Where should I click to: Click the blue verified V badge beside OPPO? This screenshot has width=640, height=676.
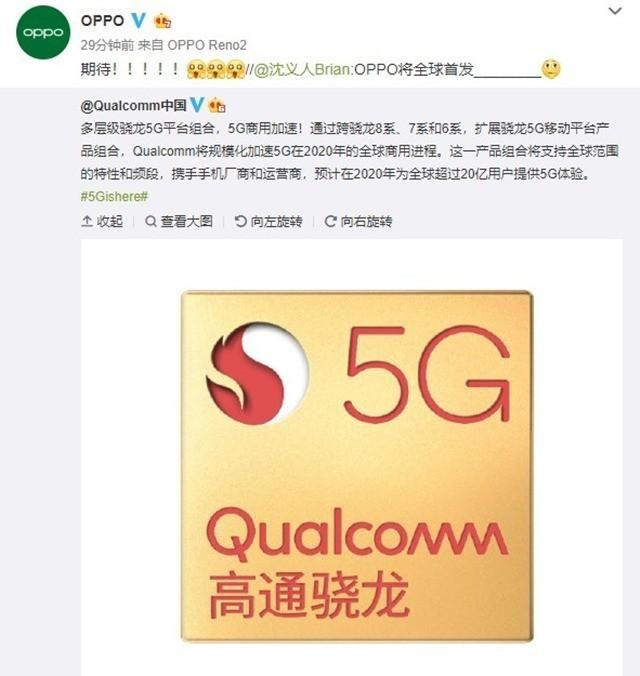pos(138,20)
